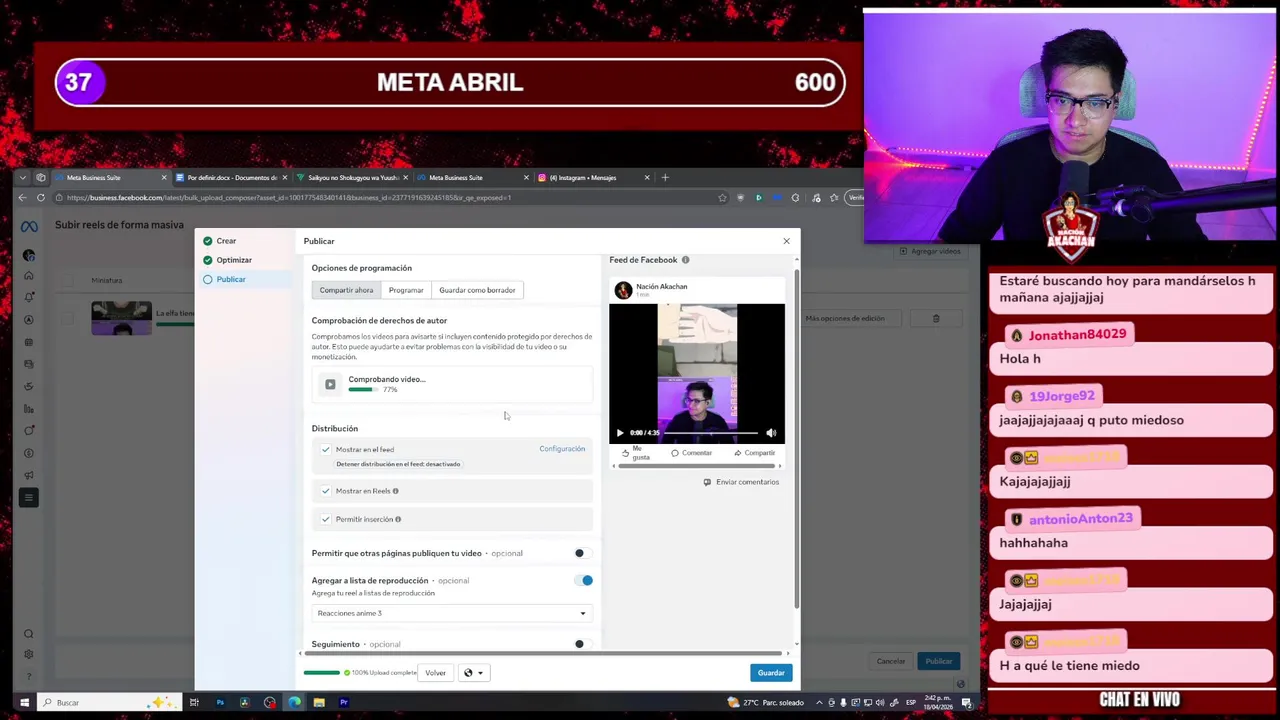Switch to Saikyou no Shokugyou browser tab
This screenshot has height=720, width=1280.
point(352,177)
